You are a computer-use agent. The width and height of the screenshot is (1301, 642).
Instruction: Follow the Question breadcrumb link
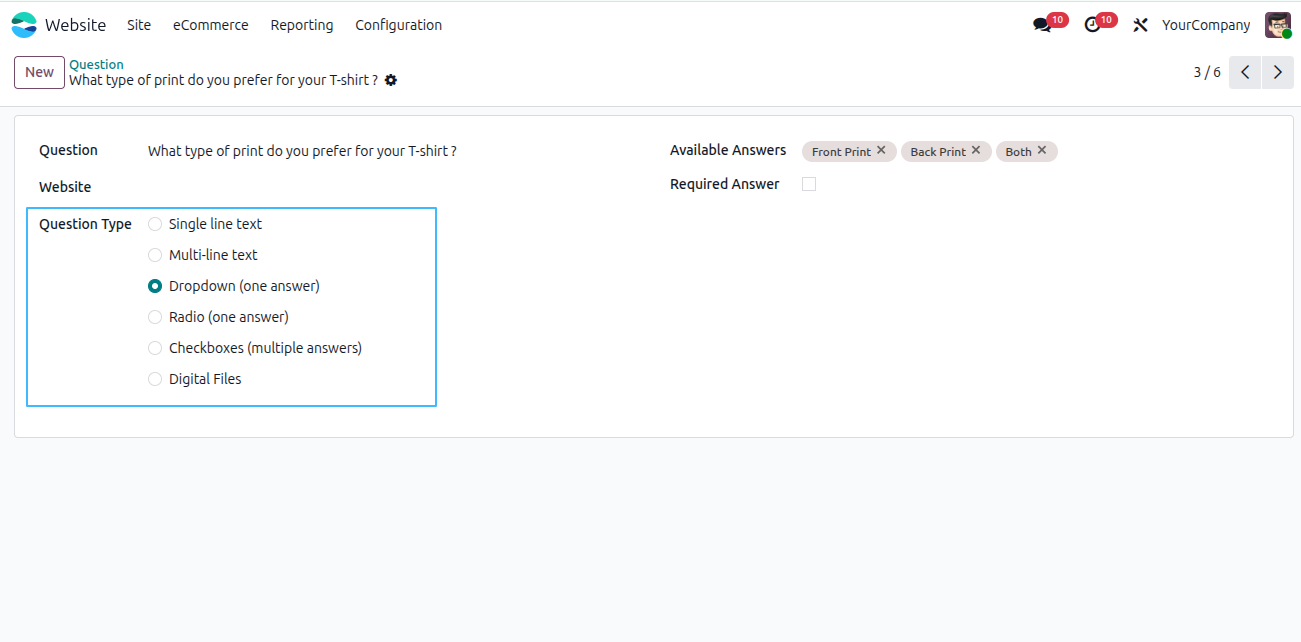click(96, 65)
